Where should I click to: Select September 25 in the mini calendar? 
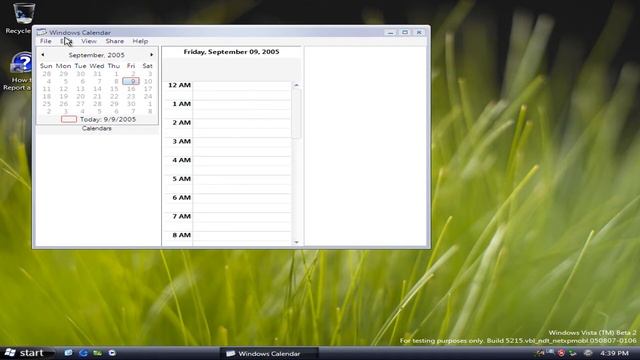(x=47, y=104)
